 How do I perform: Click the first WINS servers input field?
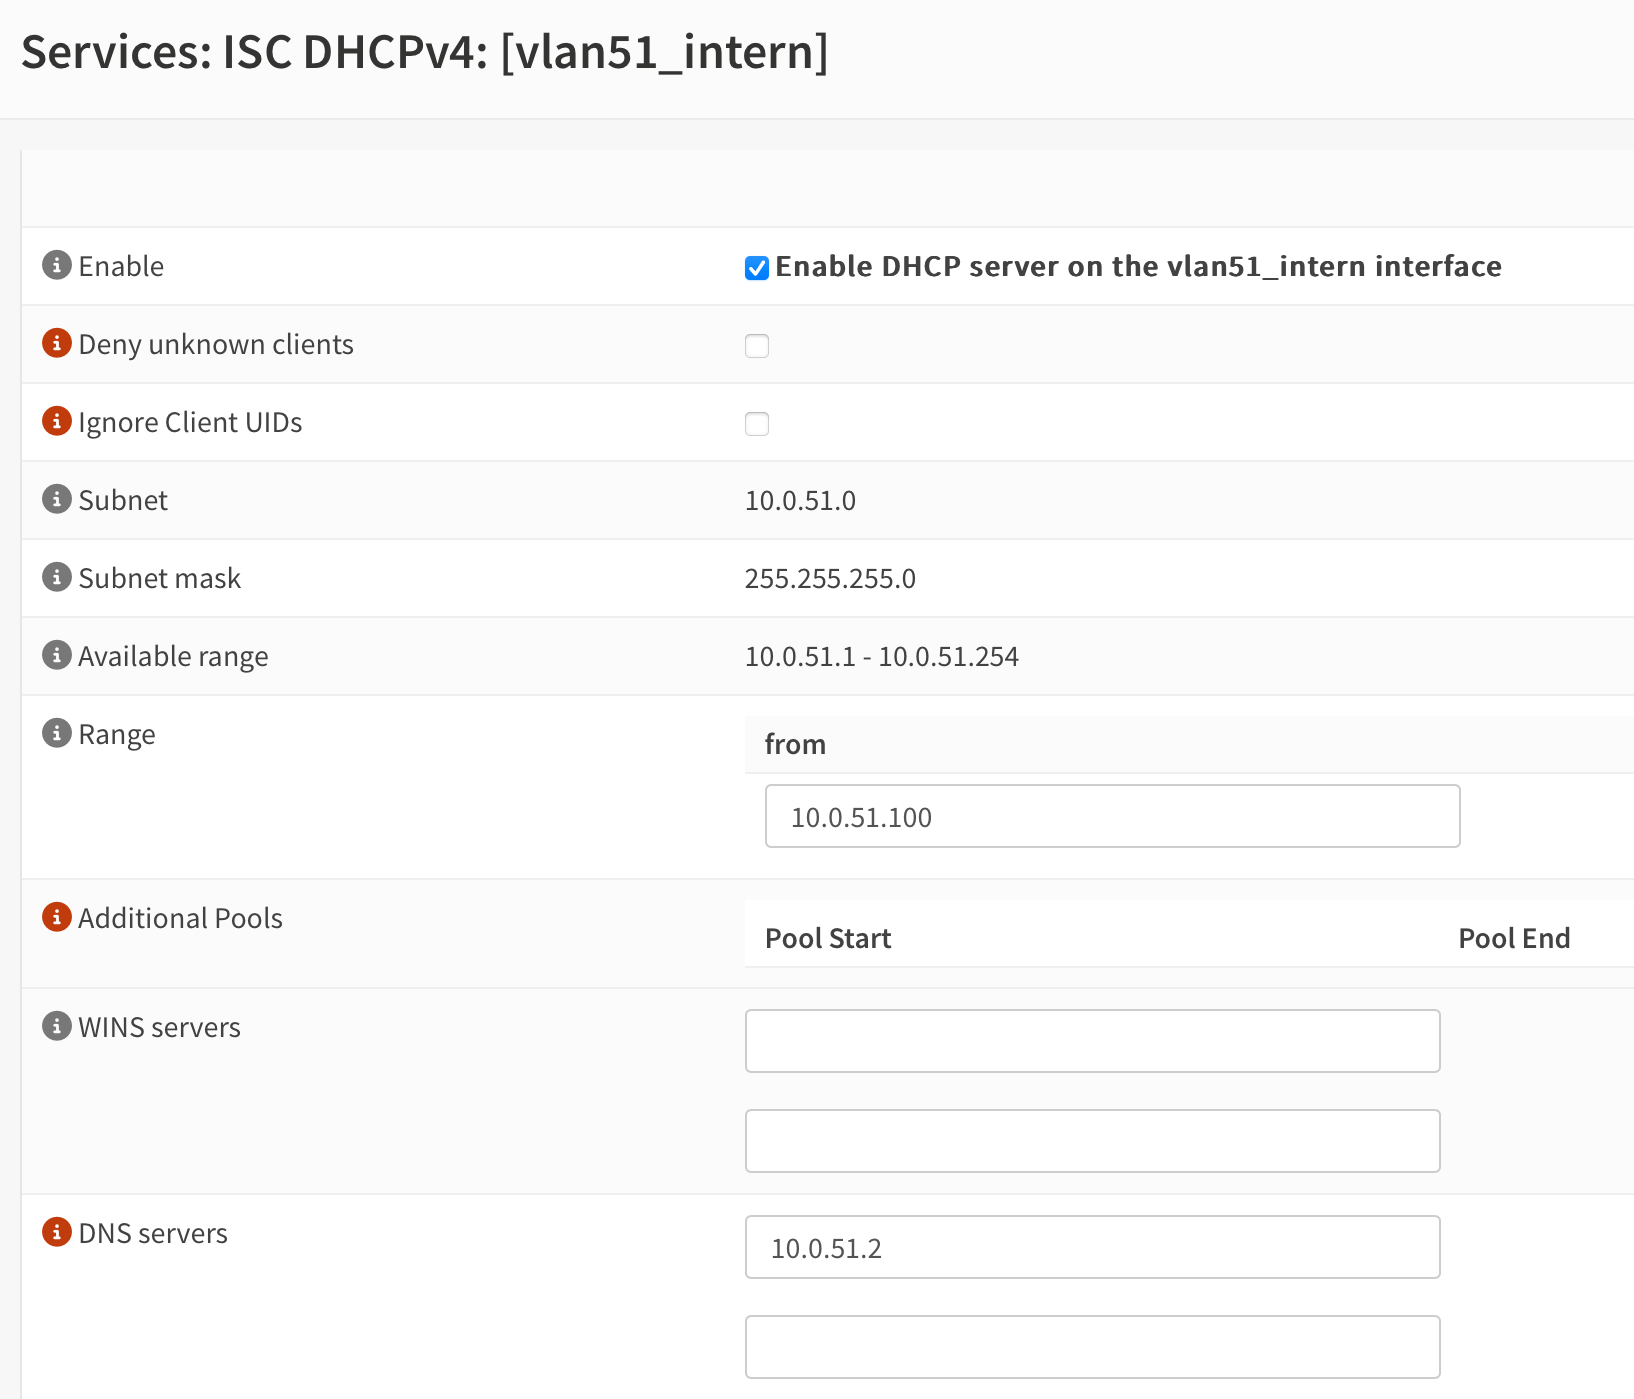point(1092,1040)
